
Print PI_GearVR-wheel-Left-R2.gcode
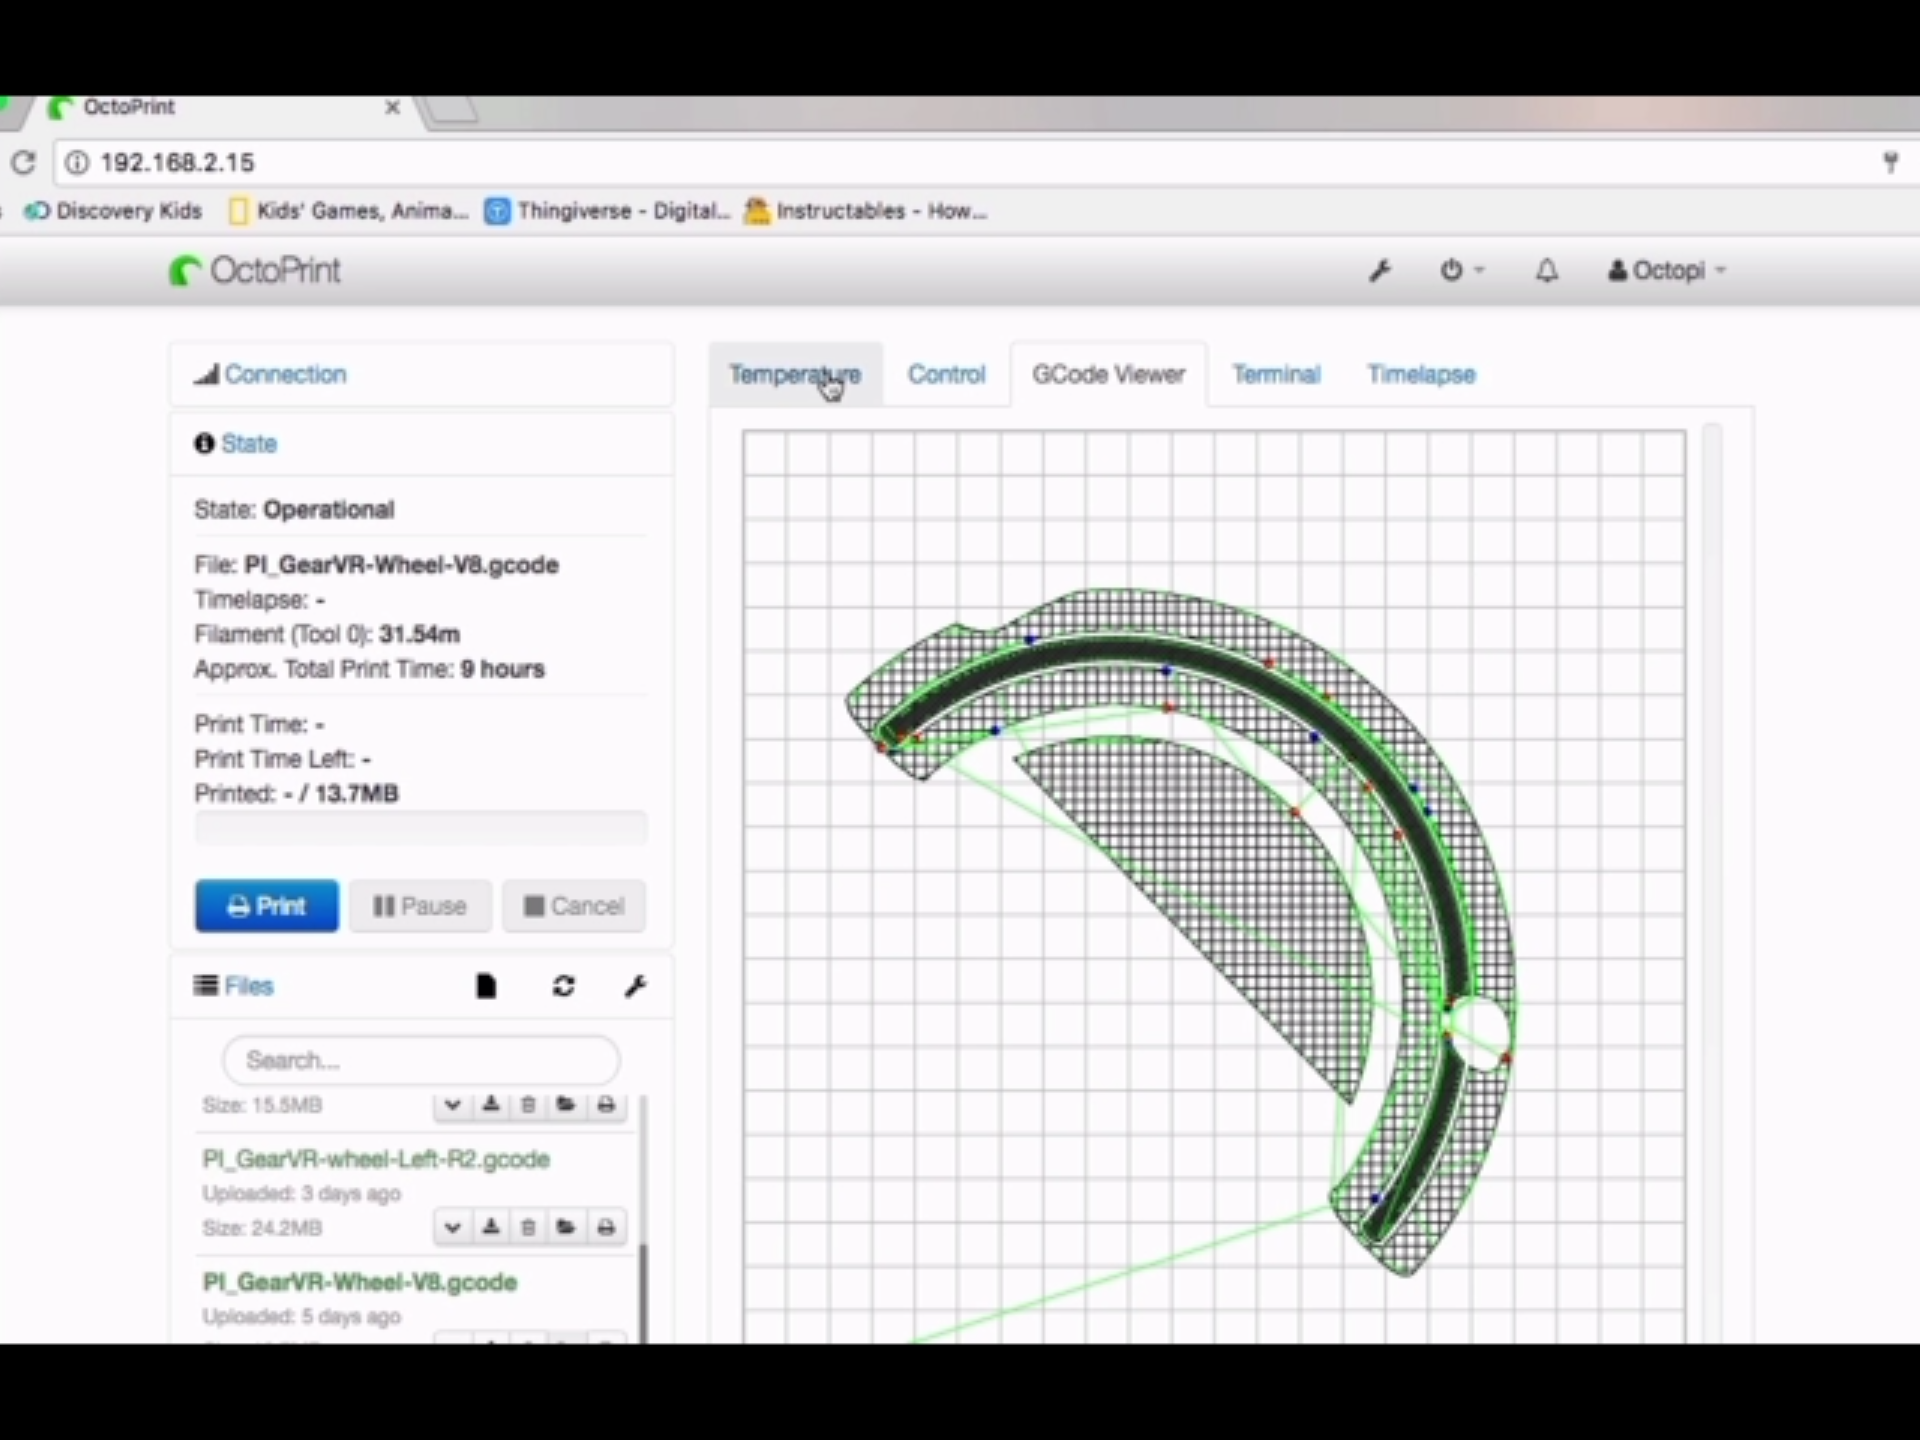click(606, 1227)
